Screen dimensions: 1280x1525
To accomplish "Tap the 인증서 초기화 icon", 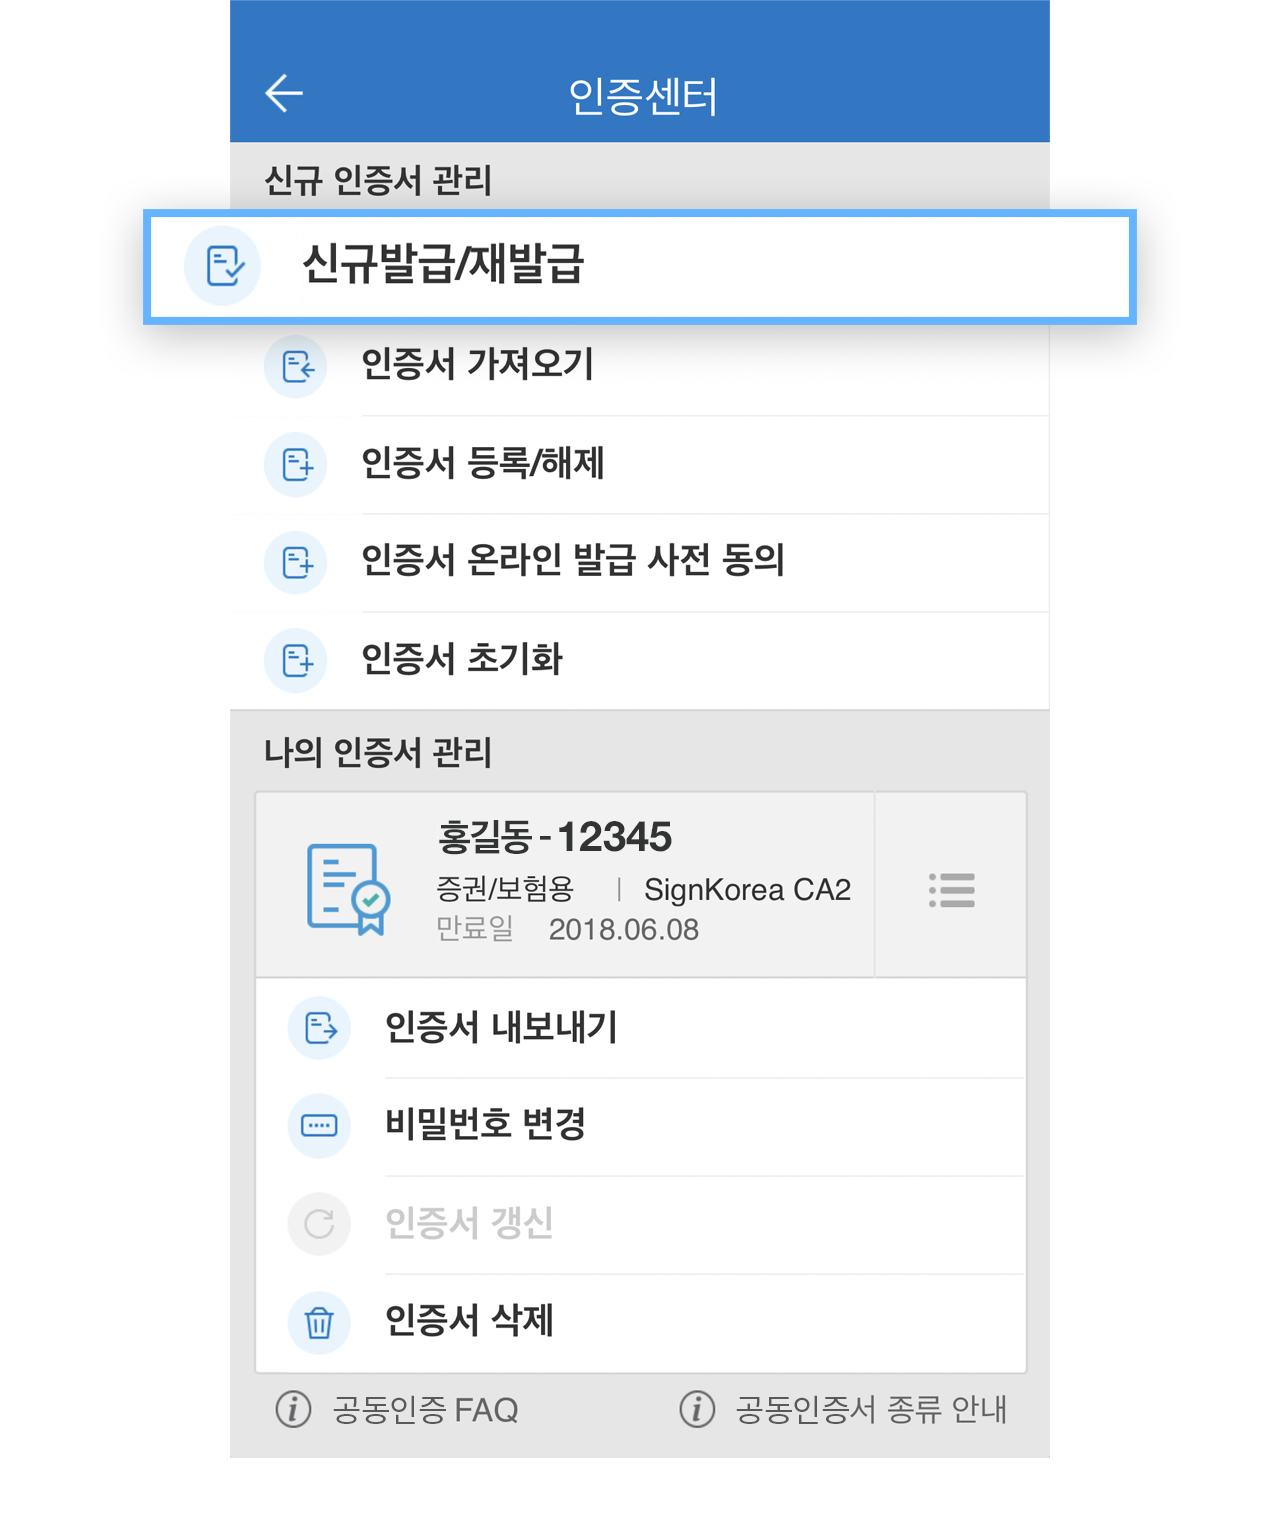I will click(x=296, y=661).
